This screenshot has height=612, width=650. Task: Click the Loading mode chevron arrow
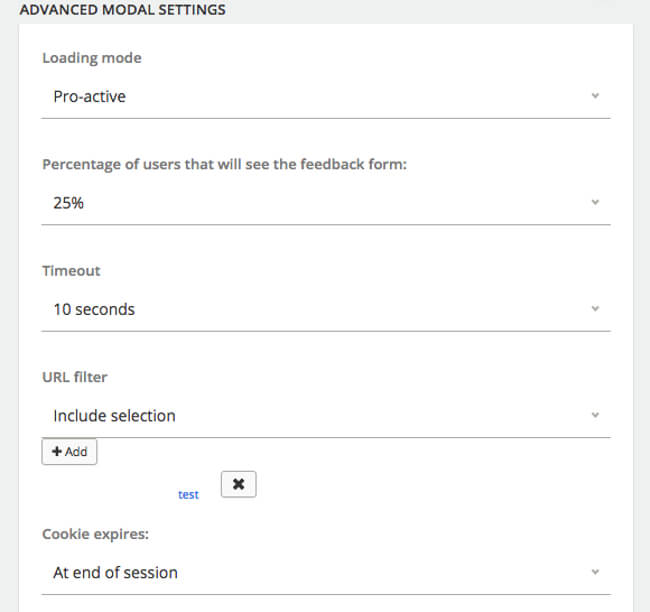595,96
